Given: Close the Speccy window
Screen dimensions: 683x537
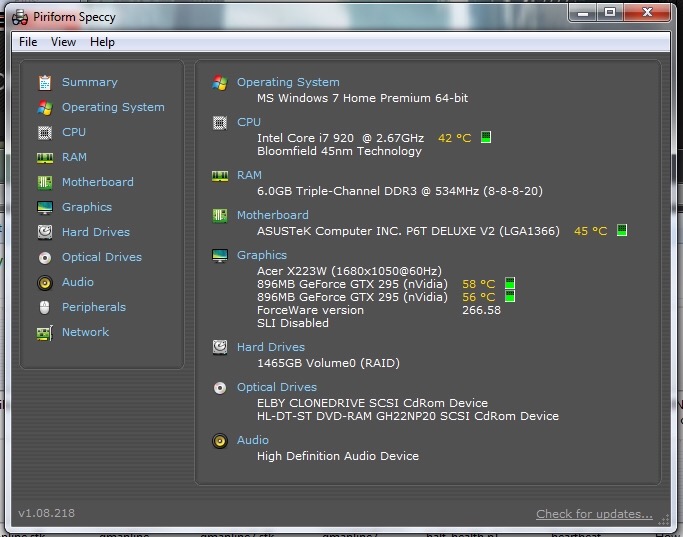Looking at the screenshot, I should 647,13.
